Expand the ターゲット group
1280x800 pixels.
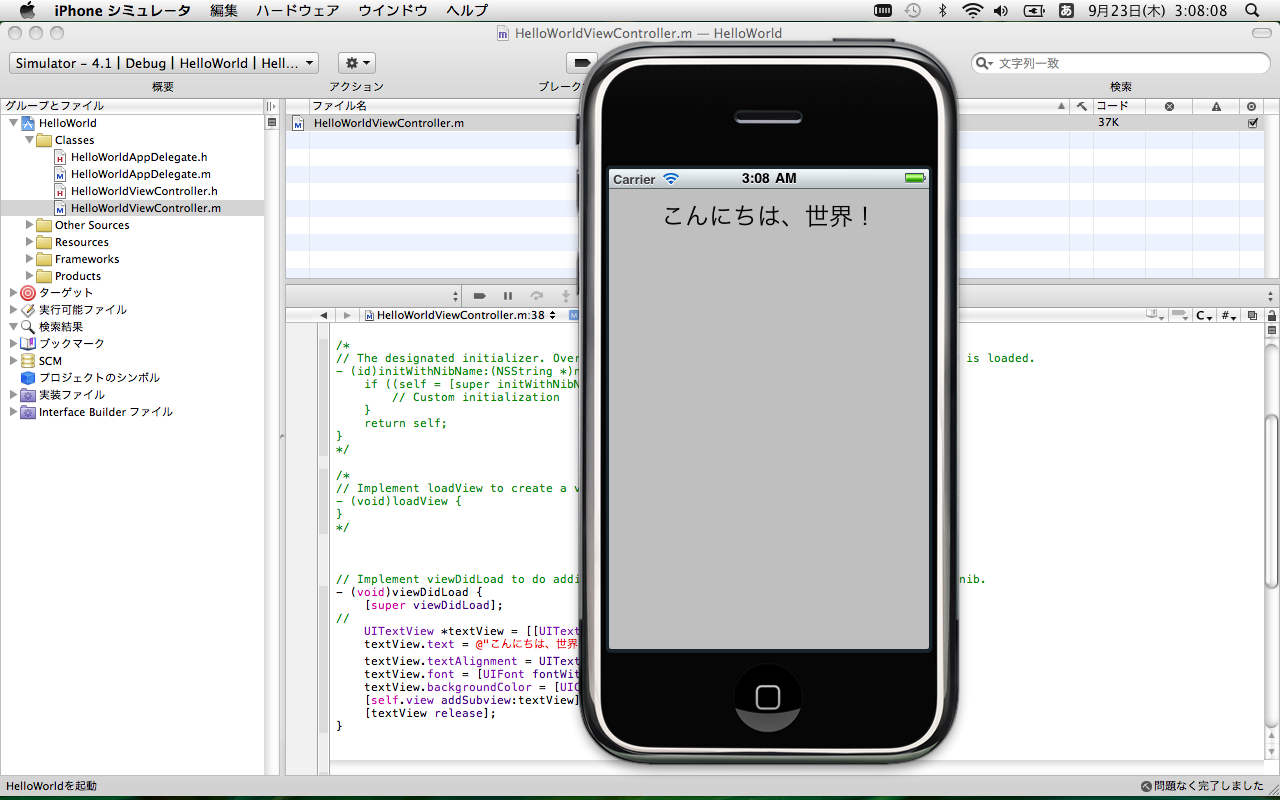pyautogui.click(x=13, y=293)
